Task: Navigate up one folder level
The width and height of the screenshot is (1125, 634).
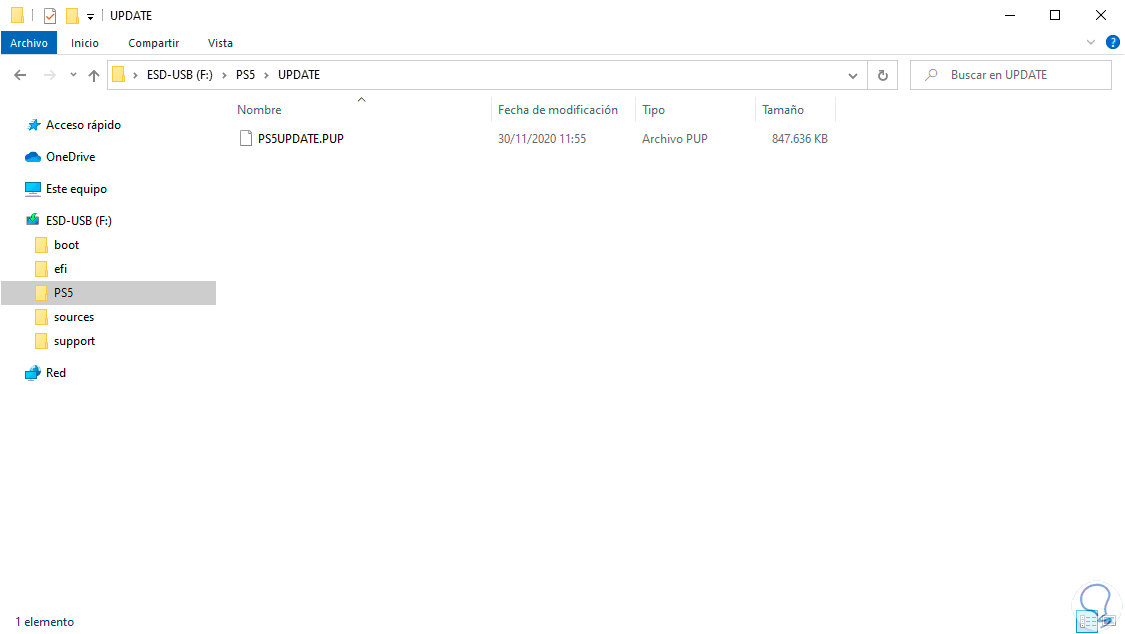Action: click(94, 75)
